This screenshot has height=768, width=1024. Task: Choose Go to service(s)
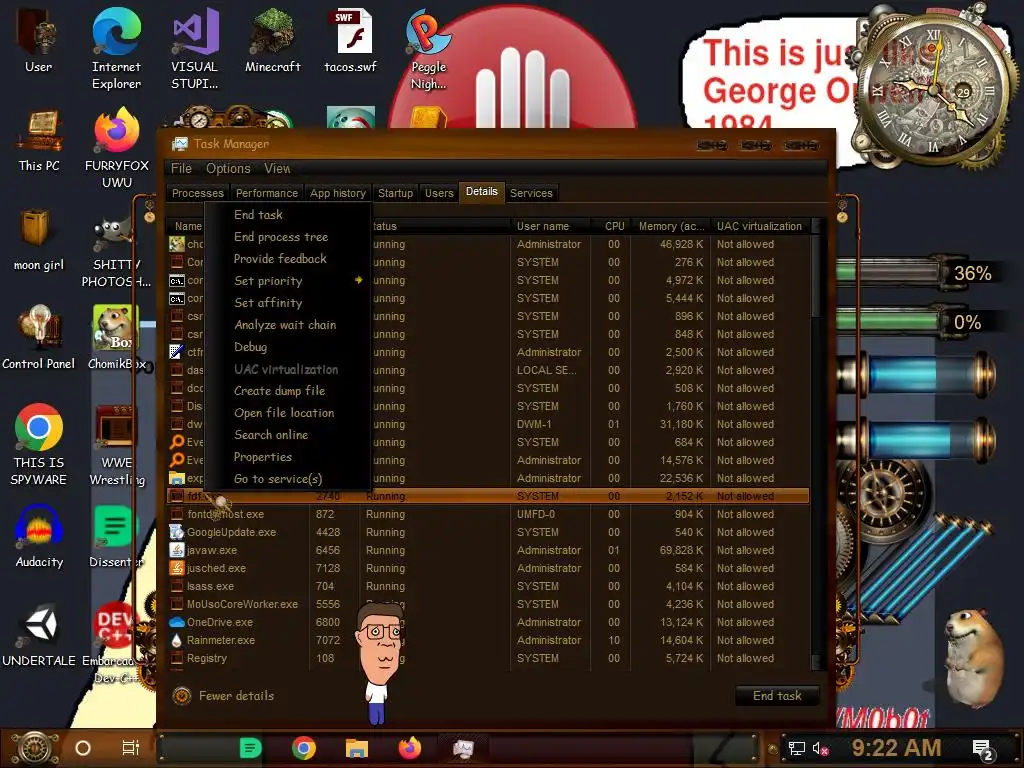[287, 479]
